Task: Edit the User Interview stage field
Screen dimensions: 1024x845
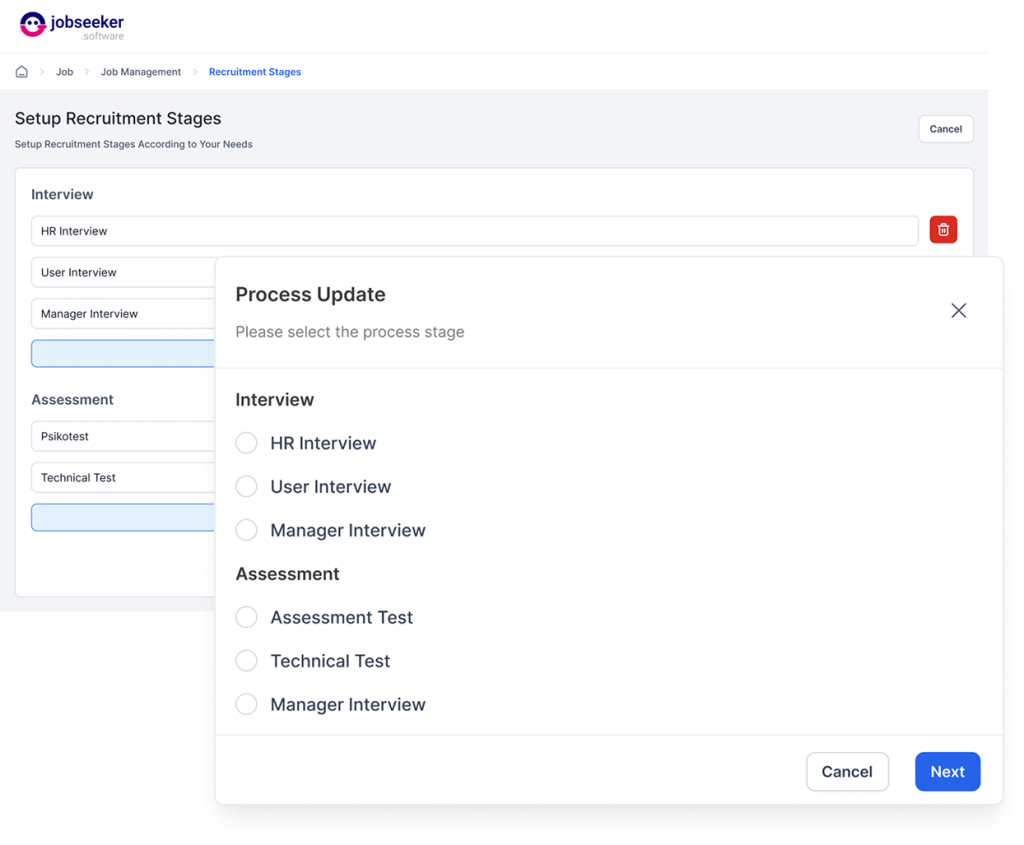Action: click(123, 272)
